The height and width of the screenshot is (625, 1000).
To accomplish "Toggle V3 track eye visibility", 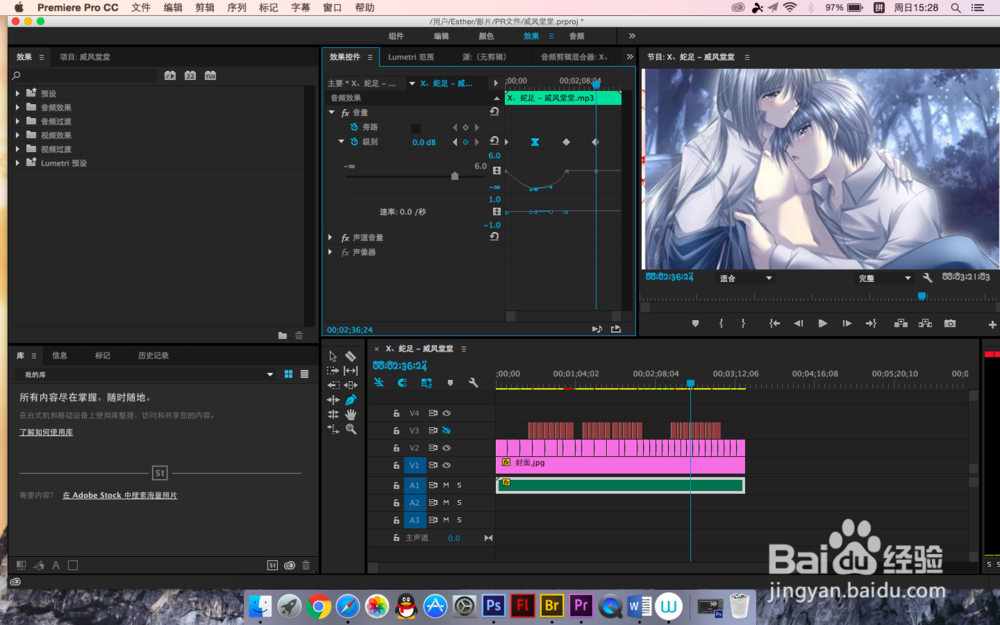I will [446, 430].
